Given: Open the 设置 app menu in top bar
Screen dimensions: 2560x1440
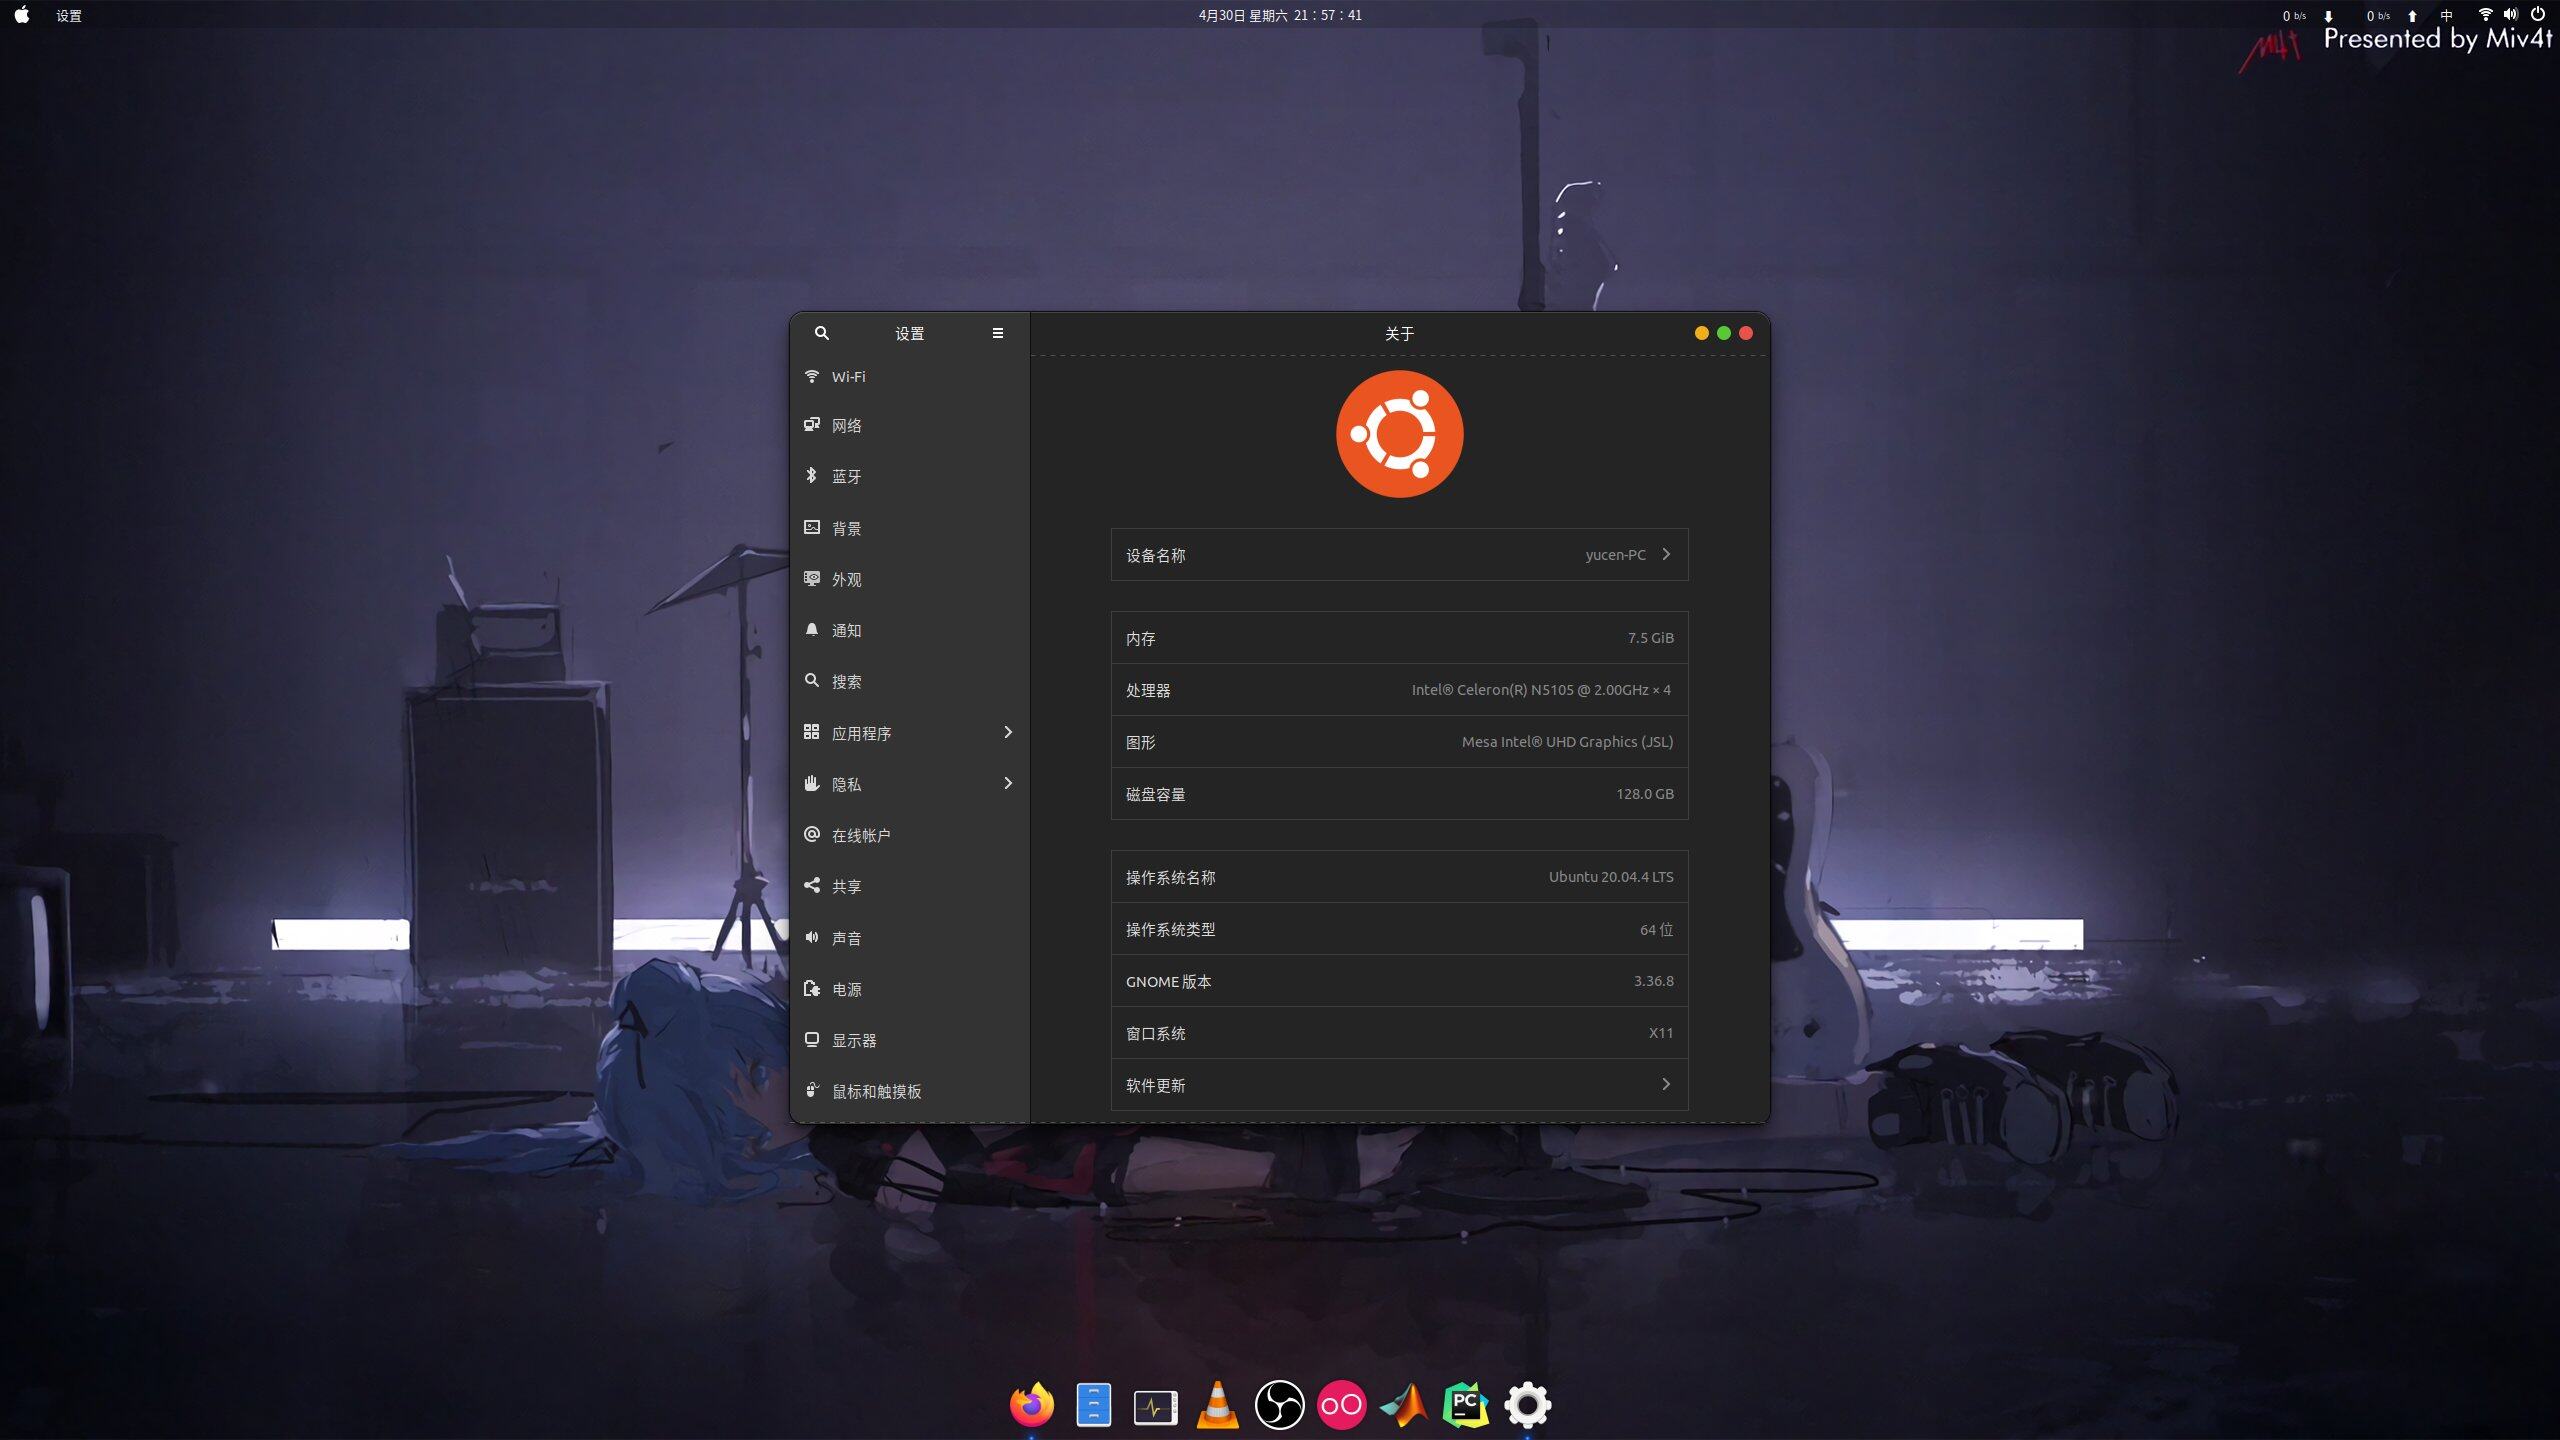Looking at the screenshot, I should (69, 16).
